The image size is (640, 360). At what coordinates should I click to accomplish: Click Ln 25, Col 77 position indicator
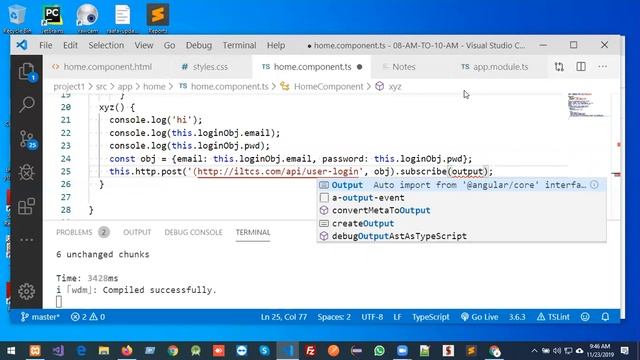(x=284, y=317)
